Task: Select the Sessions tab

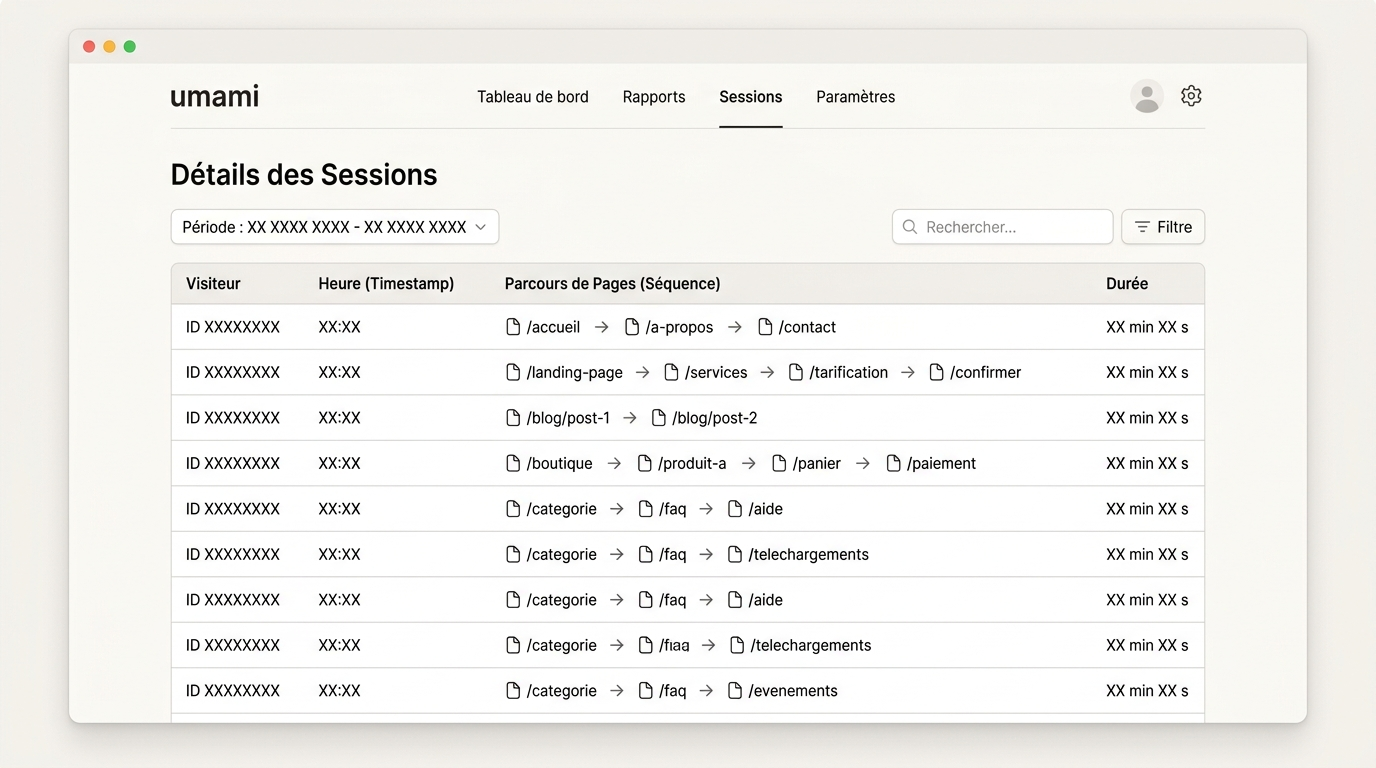Action: tap(751, 97)
